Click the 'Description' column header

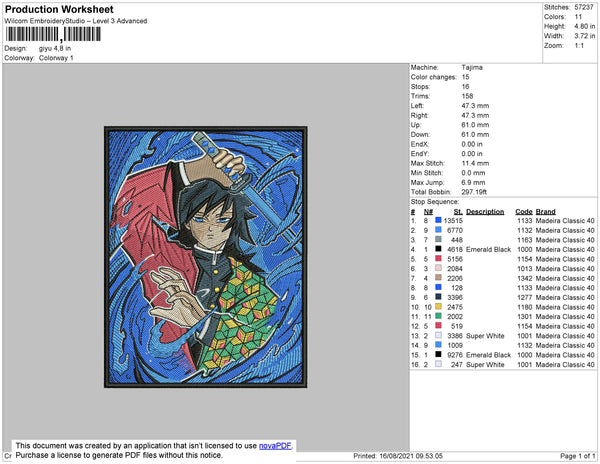[x=485, y=212]
